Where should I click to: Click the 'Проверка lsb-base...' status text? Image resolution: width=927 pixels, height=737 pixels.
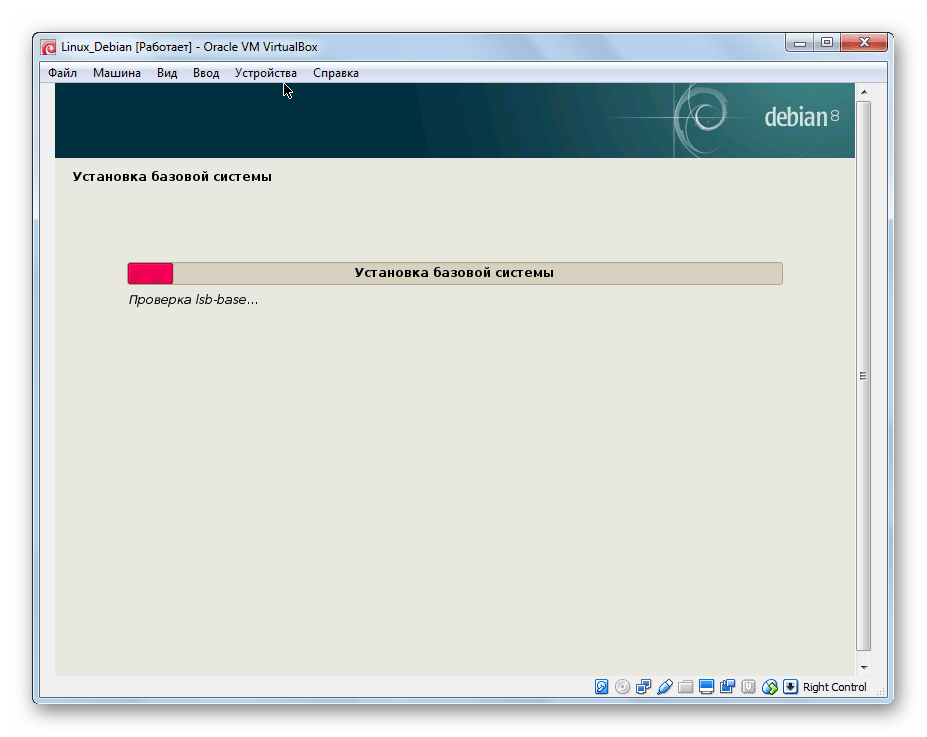point(193,300)
